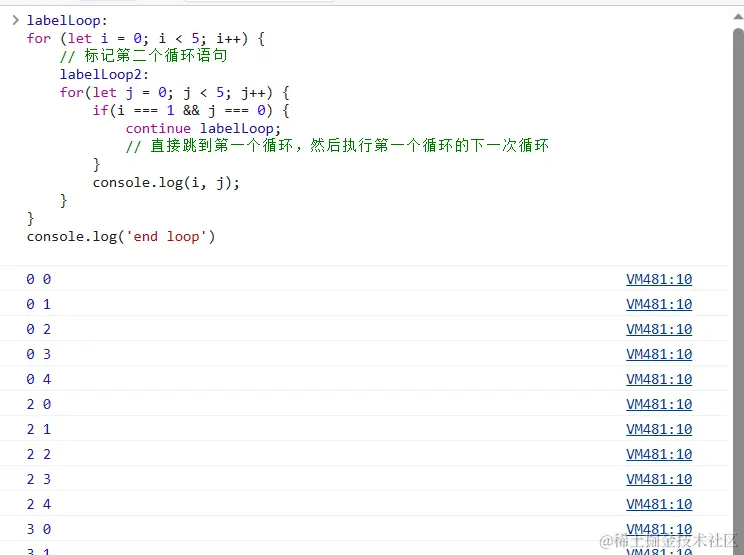Select console output row '3 0'
Screen dimensions: 744x555
pyautogui.click(x=364, y=529)
